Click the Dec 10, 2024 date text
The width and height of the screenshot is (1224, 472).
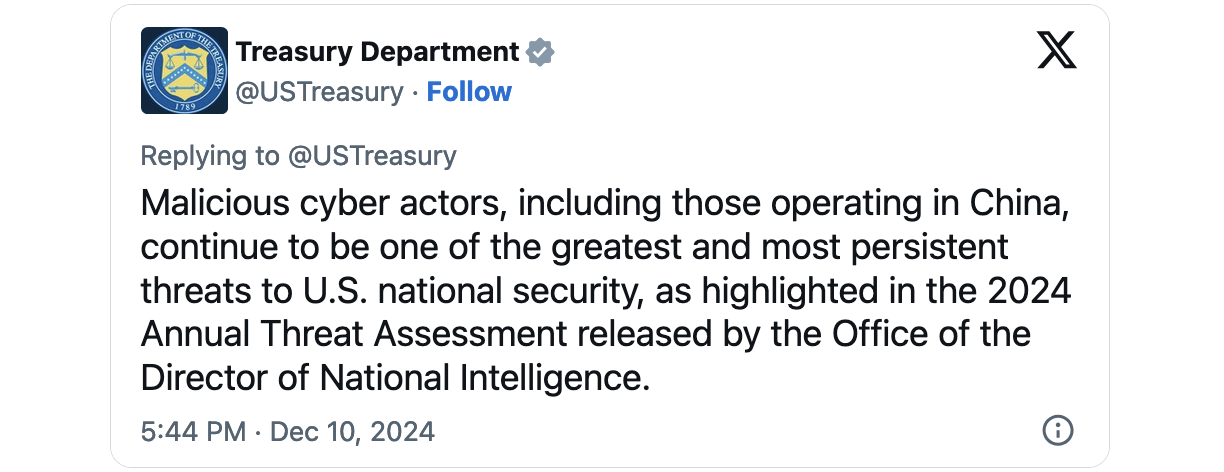pos(353,431)
